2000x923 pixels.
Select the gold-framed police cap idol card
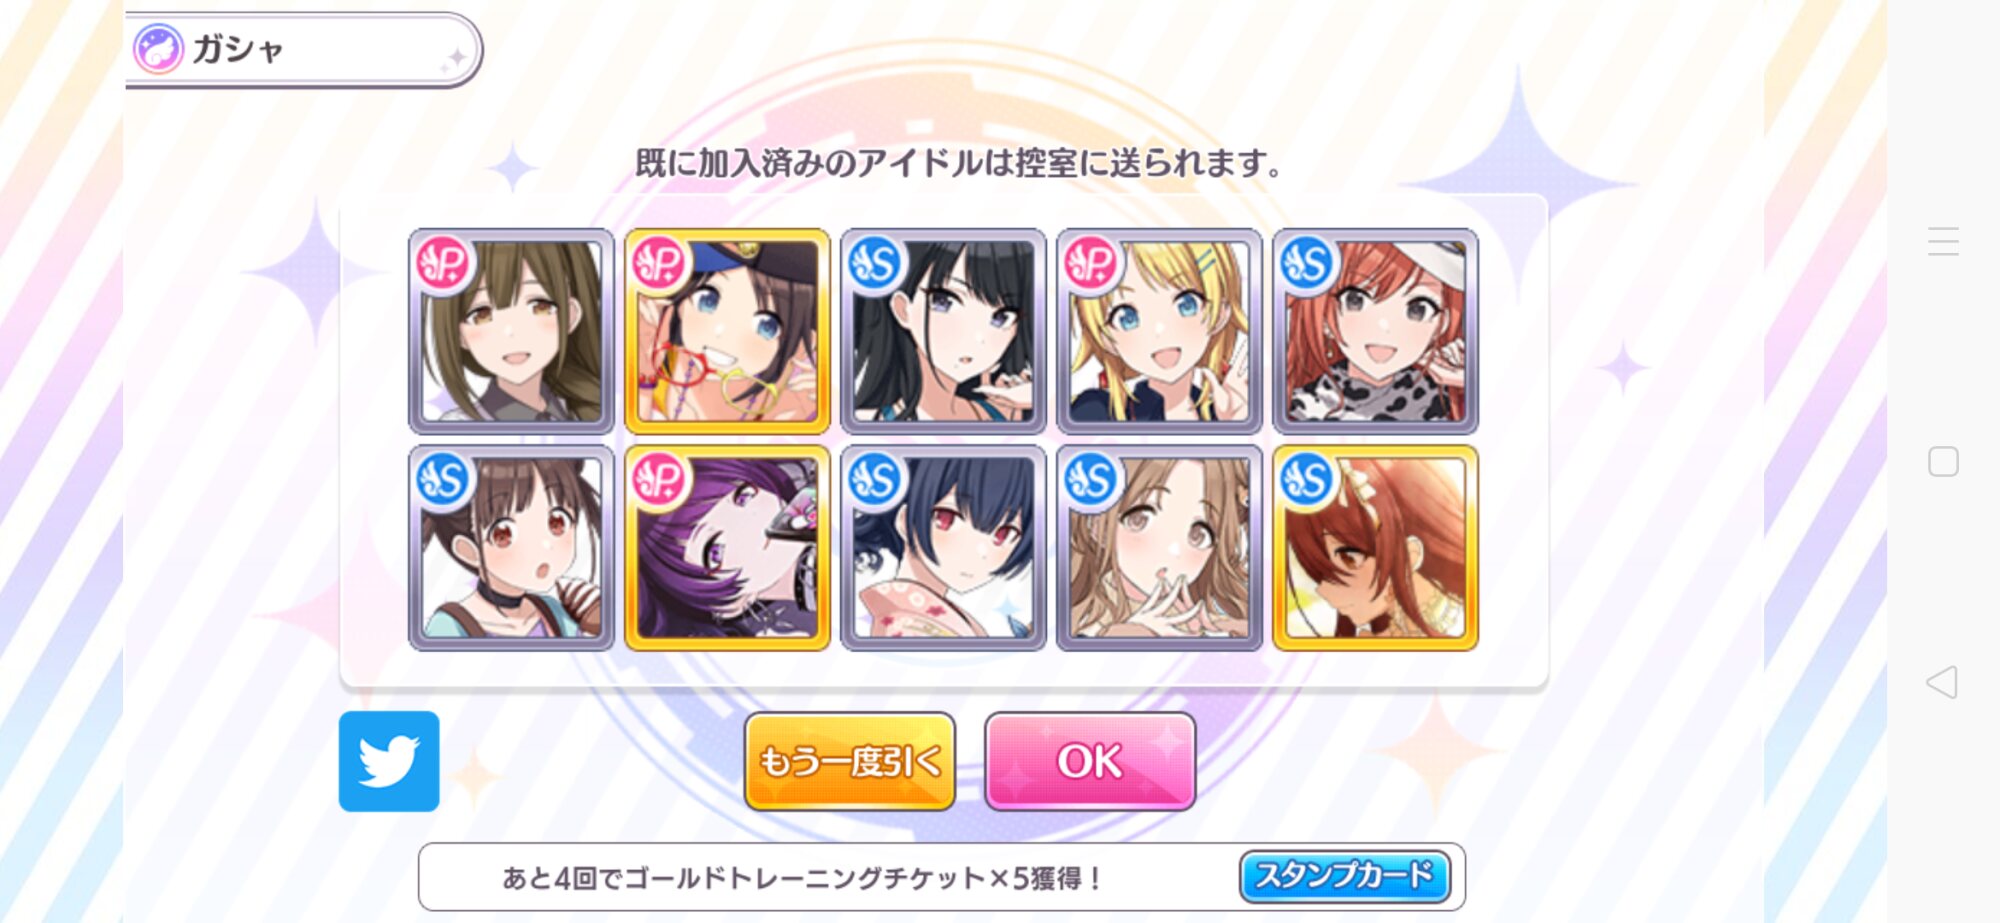coord(727,331)
